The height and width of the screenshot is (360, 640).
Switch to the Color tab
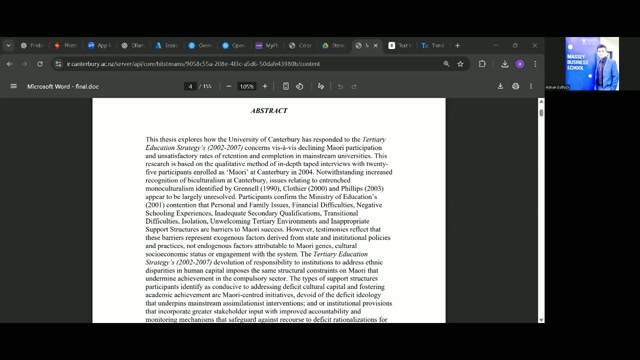(300, 45)
